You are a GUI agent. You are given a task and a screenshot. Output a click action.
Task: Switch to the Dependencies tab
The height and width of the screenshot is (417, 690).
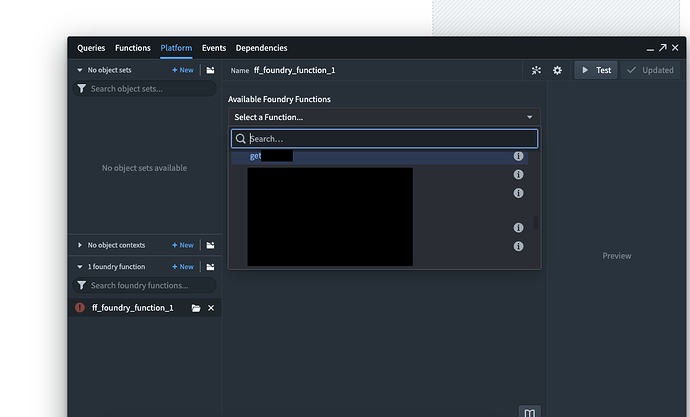click(x=261, y=48)
